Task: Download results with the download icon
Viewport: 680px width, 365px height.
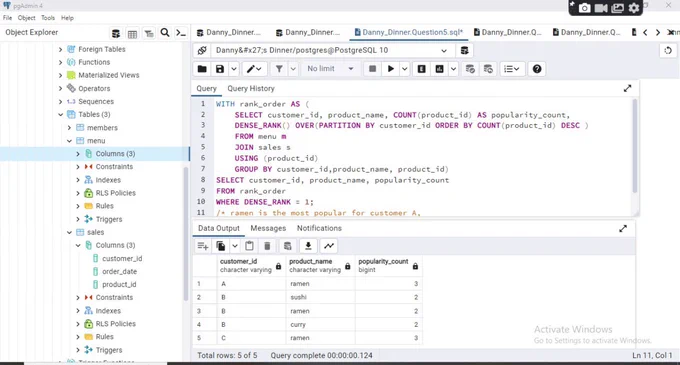Action: coord(308,246)
